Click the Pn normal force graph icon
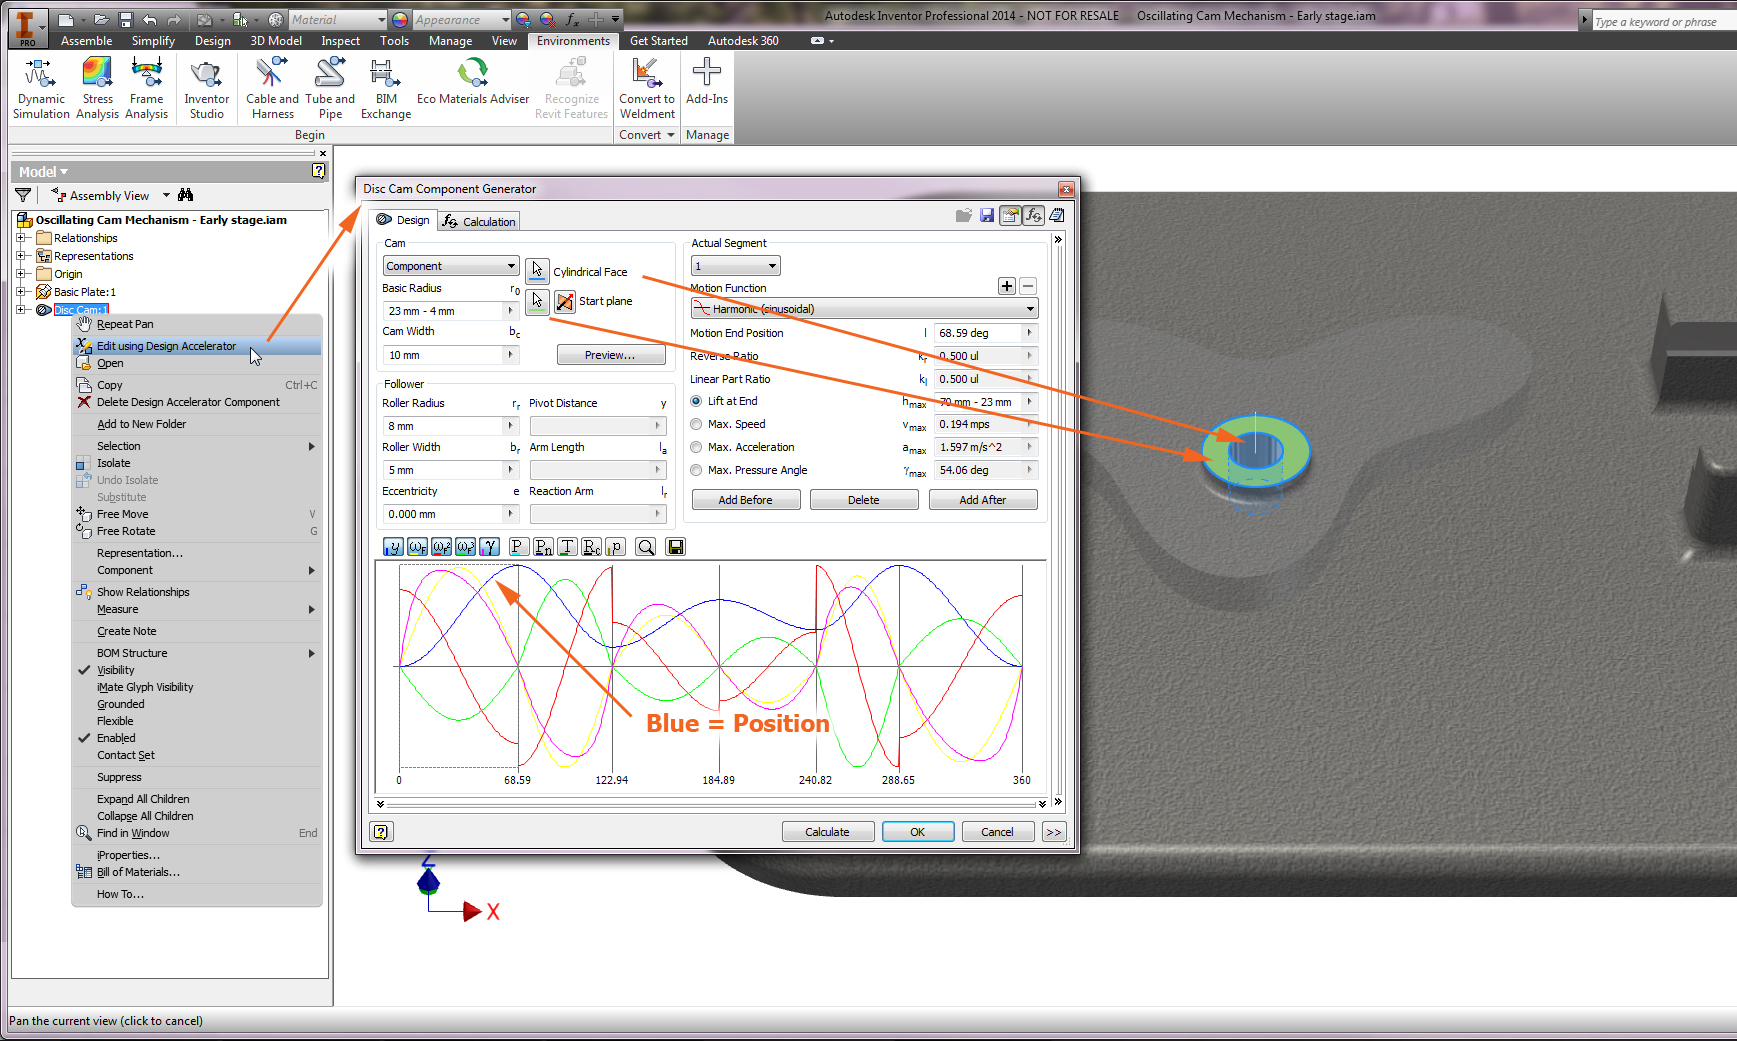The width and height of the screenshot is (1737, 1041). point(543,547)
